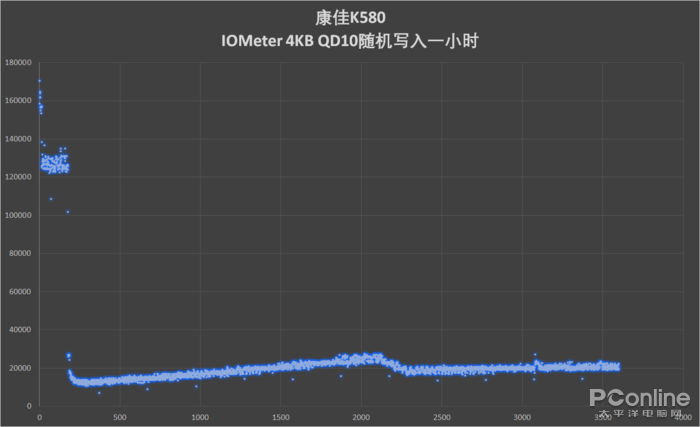Select the 140000 y-axis value

point(20,138)
